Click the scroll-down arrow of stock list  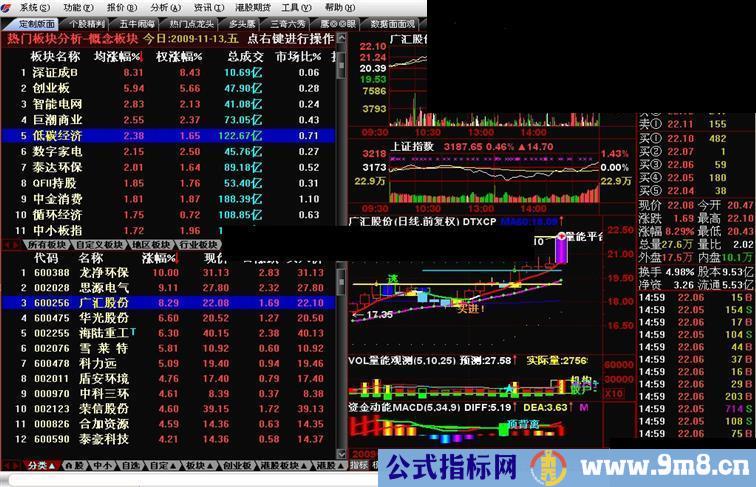340,452
